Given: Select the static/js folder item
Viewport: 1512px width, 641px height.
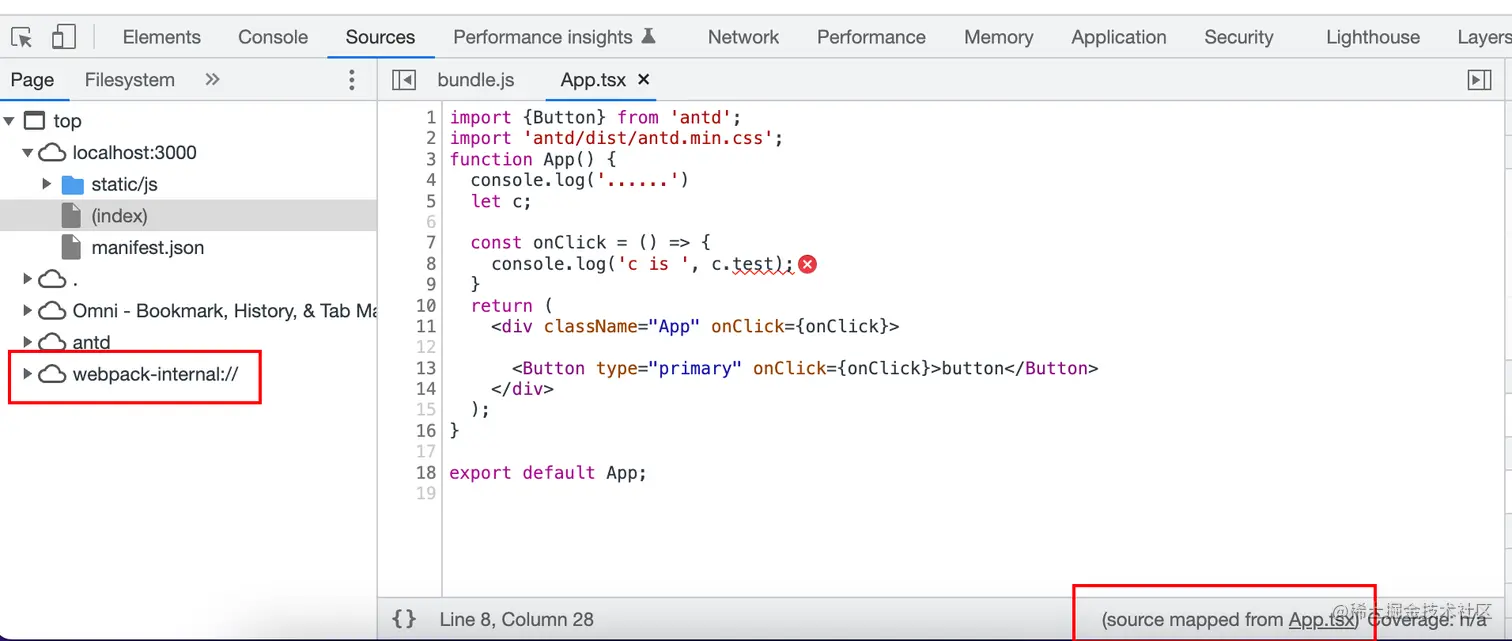Looking at the screenshot, I should coord(124,184).
